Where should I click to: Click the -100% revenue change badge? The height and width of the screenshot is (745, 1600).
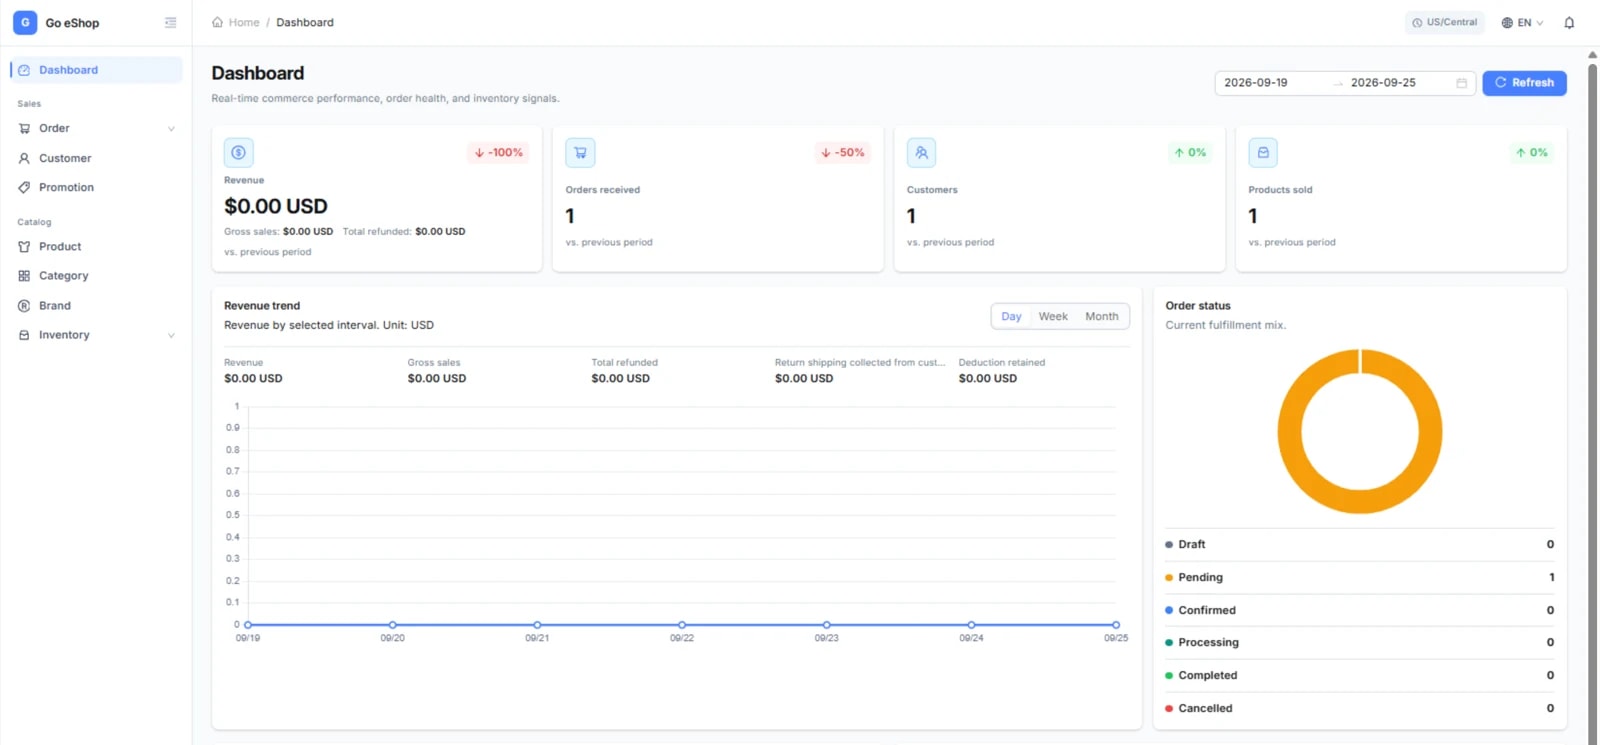pyautogui.click(x=498, y=153)
